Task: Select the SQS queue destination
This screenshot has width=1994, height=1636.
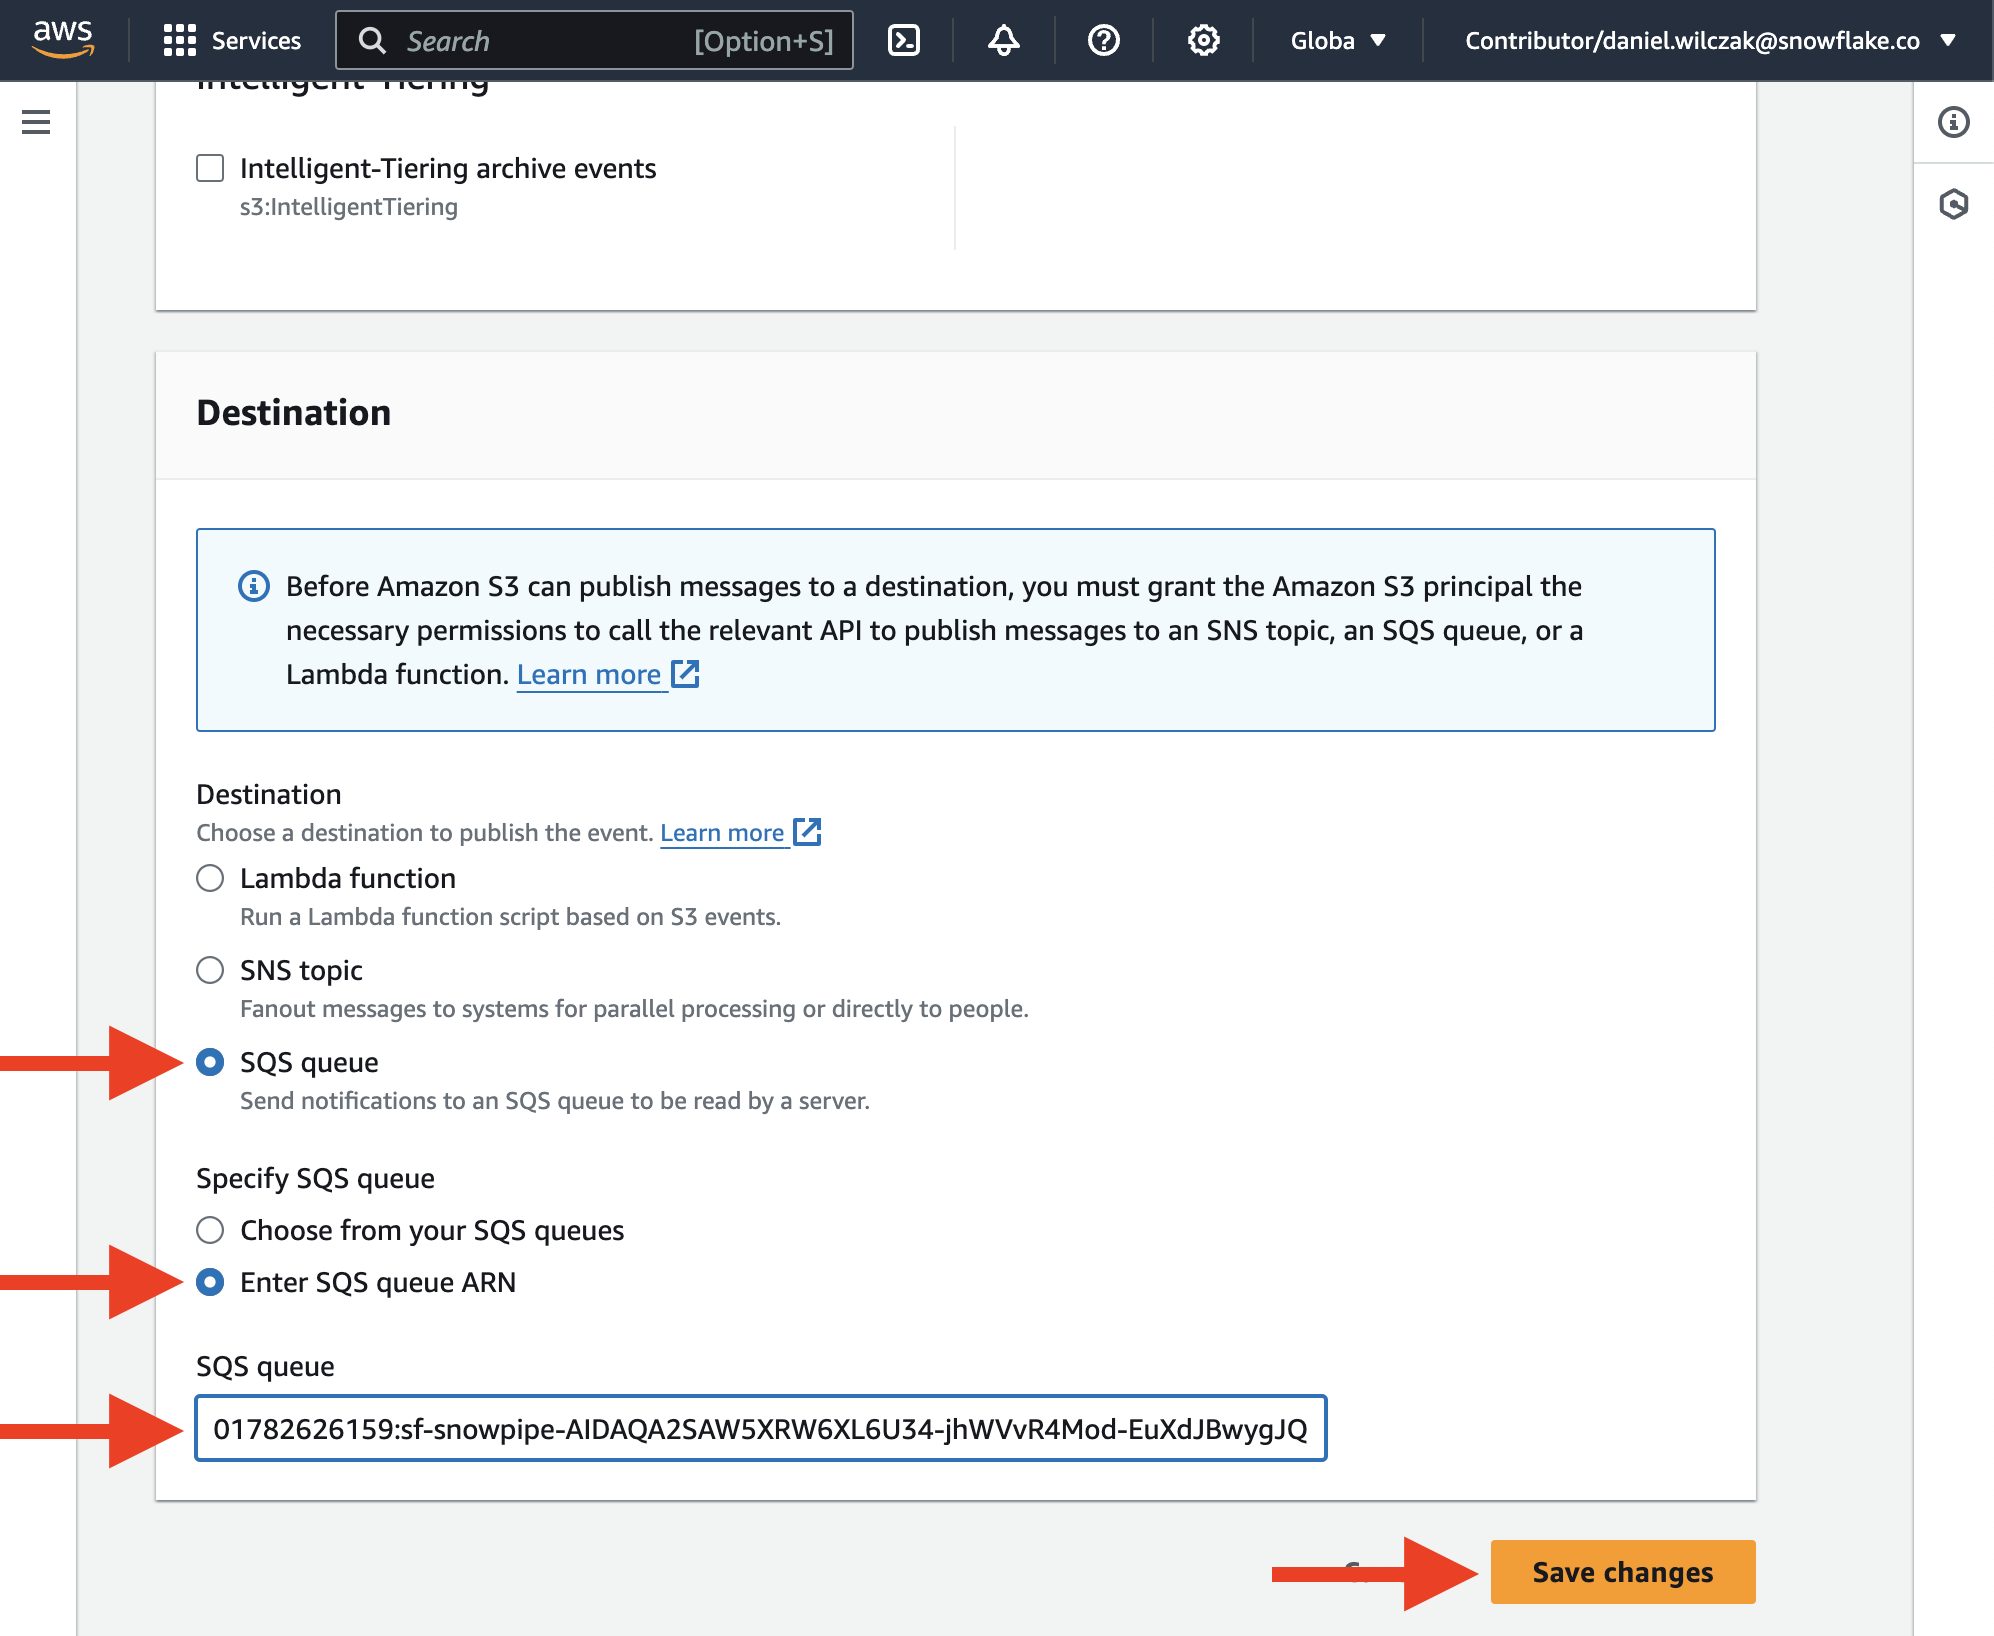Action: tap(210, 1062)
